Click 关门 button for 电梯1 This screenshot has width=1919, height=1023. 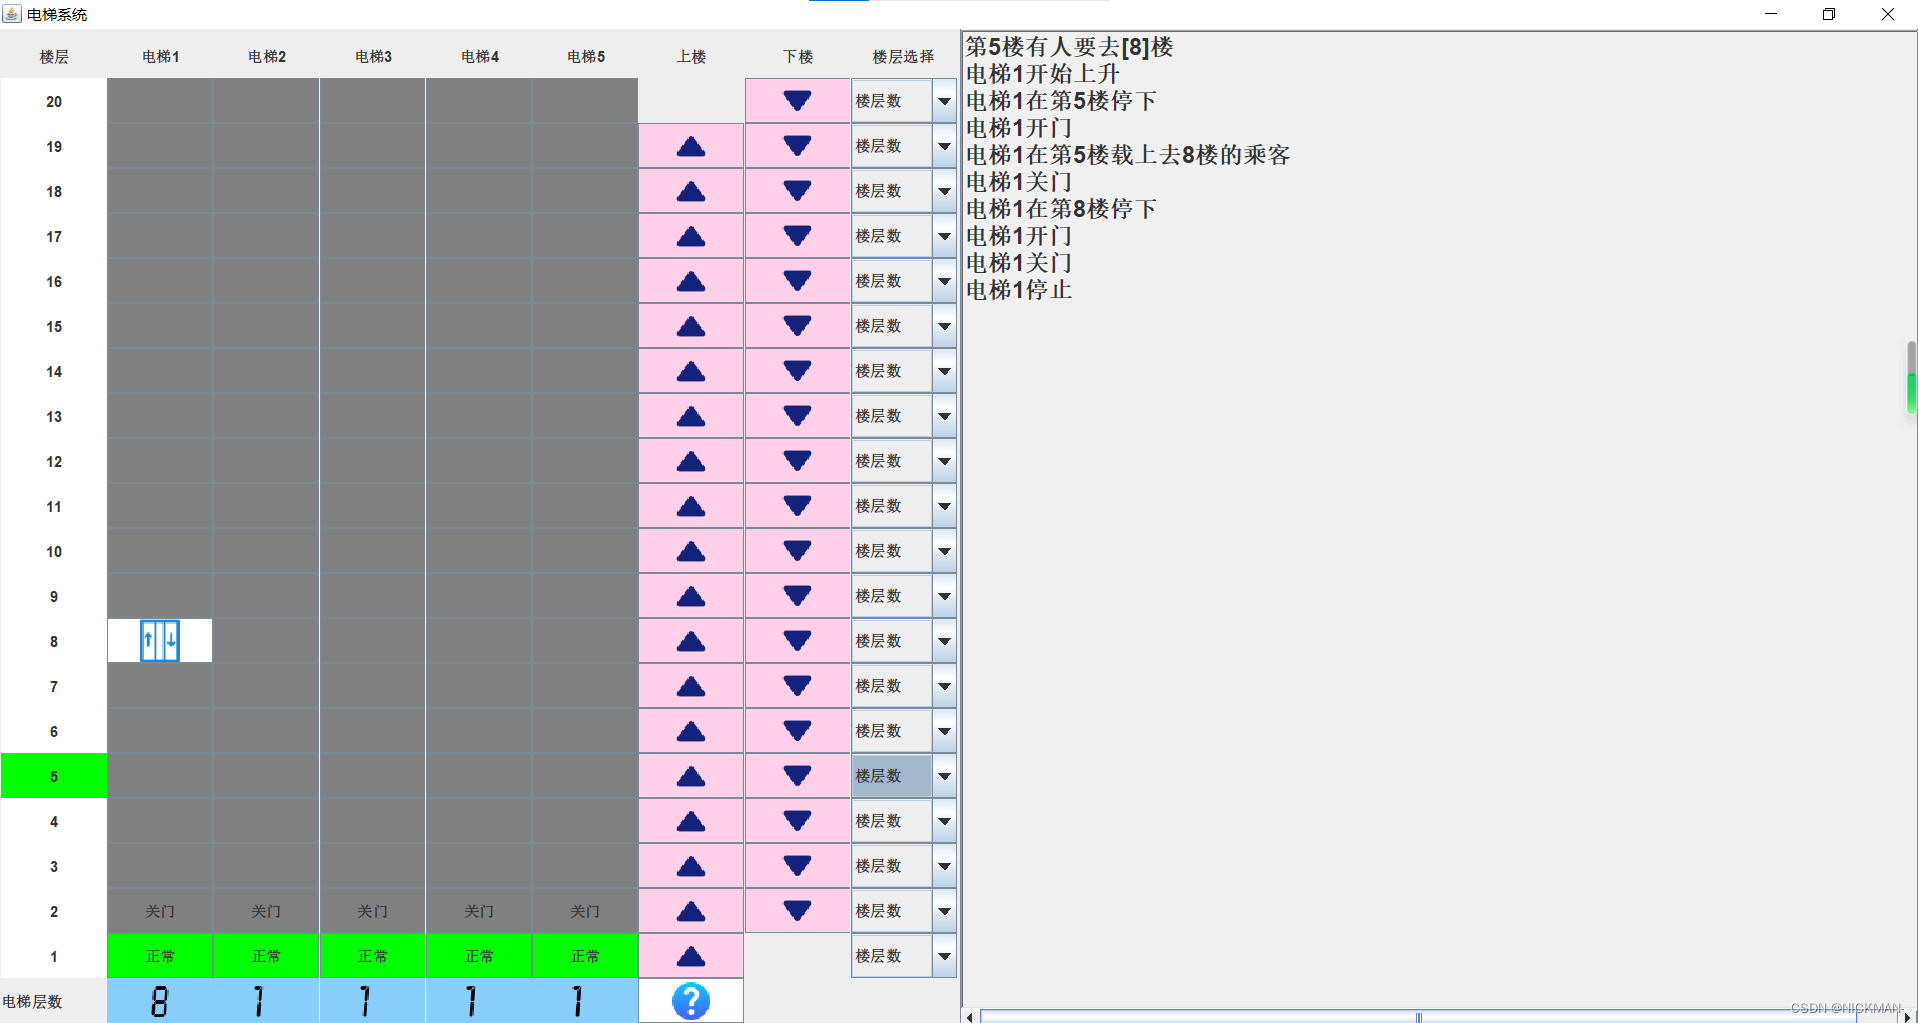pos(160,911)
